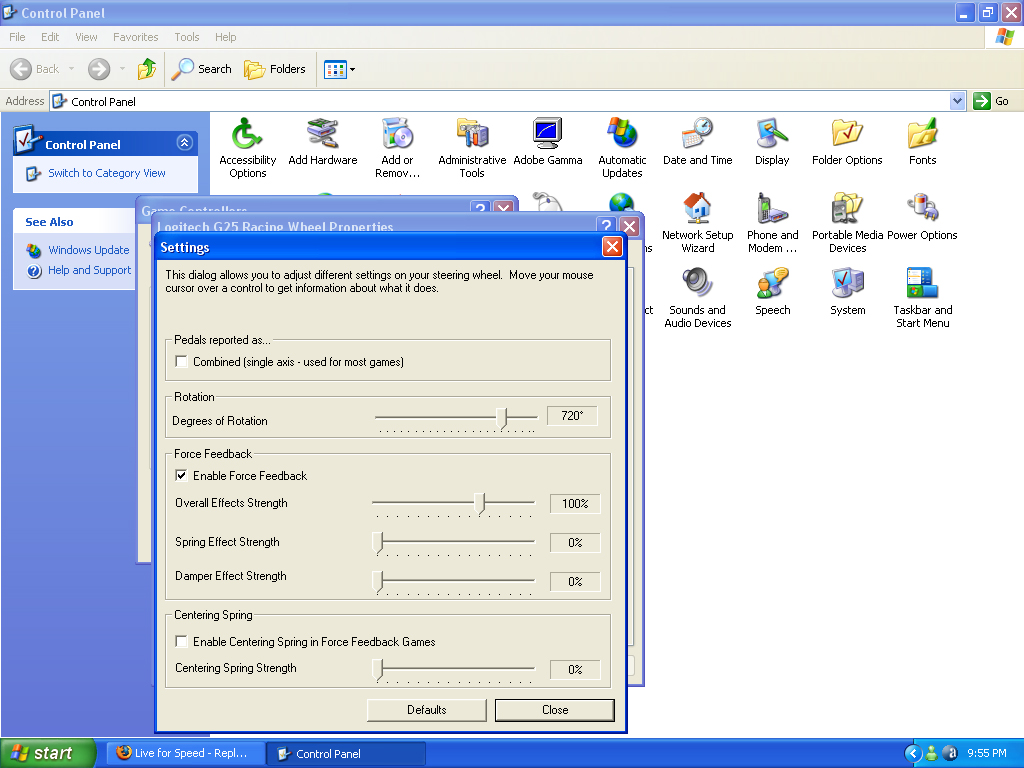Check Combined pedals single axis checkbox
The image size is (1024, 768).
point(182,361)
